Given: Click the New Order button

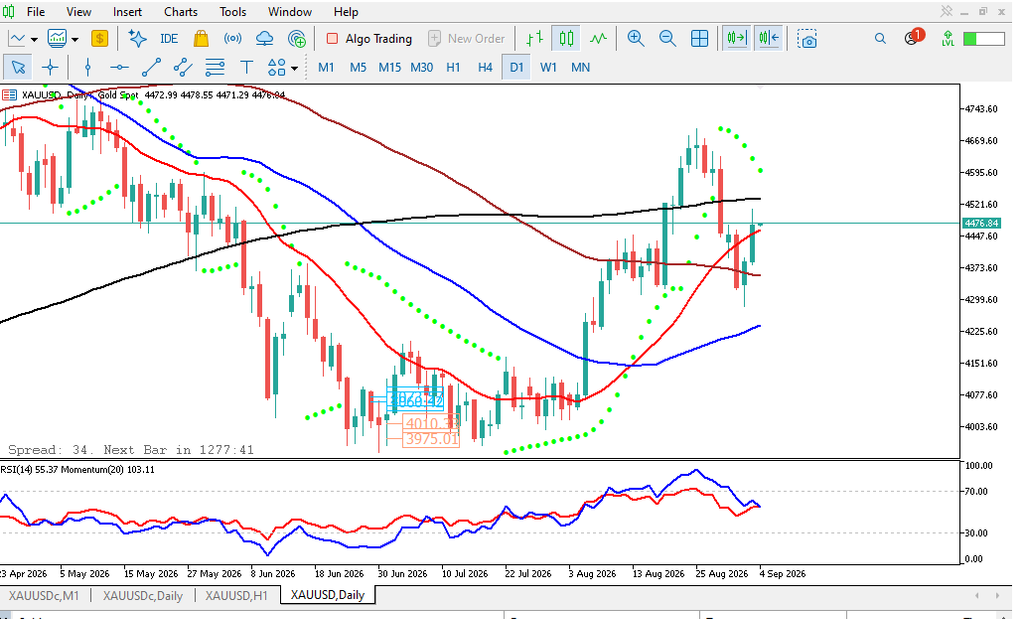Looking at the screenshot, I should [x=466, y=39].
